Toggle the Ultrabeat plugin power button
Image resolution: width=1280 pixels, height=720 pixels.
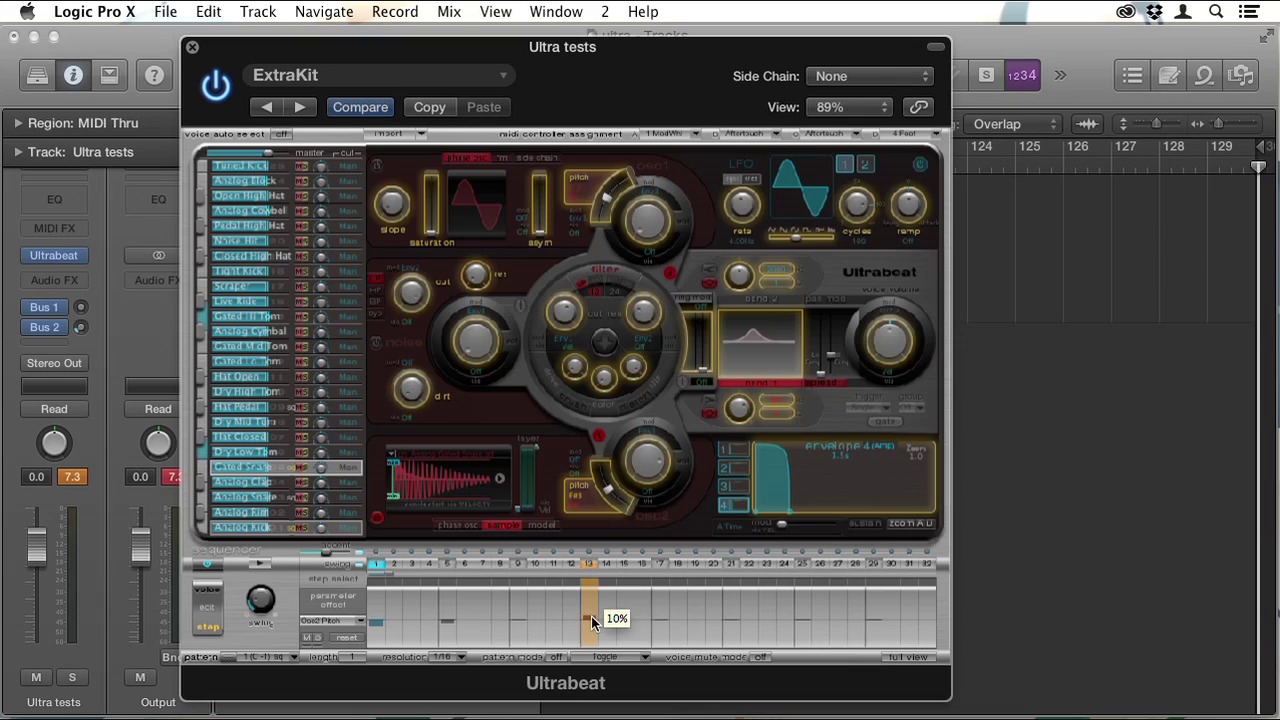click(x=215, y=86)
